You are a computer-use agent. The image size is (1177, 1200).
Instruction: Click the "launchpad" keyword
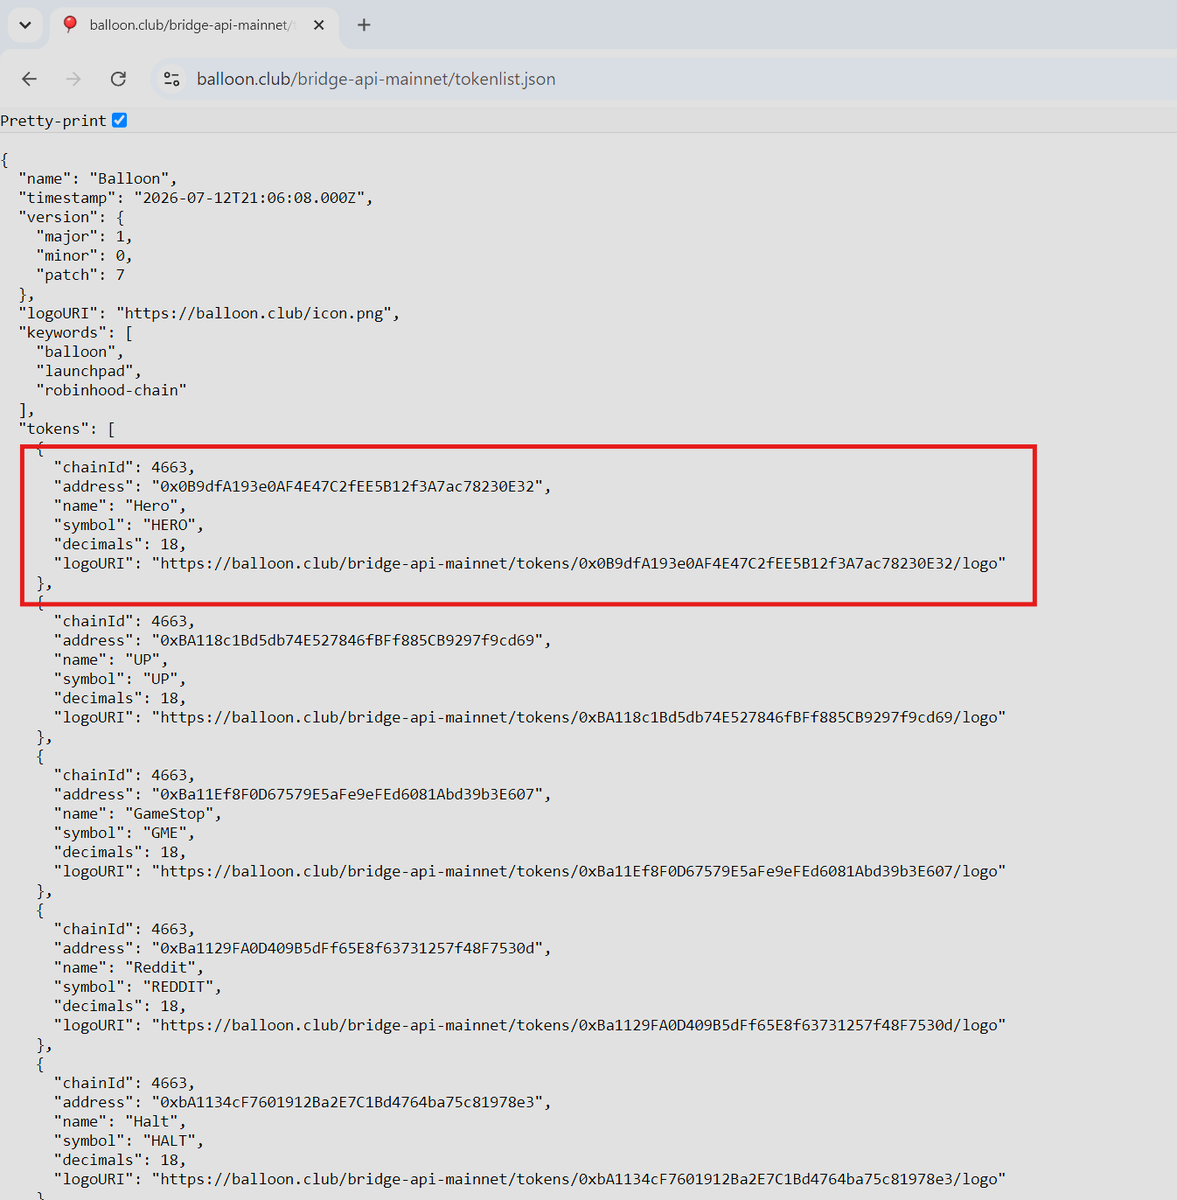[84, 371]
